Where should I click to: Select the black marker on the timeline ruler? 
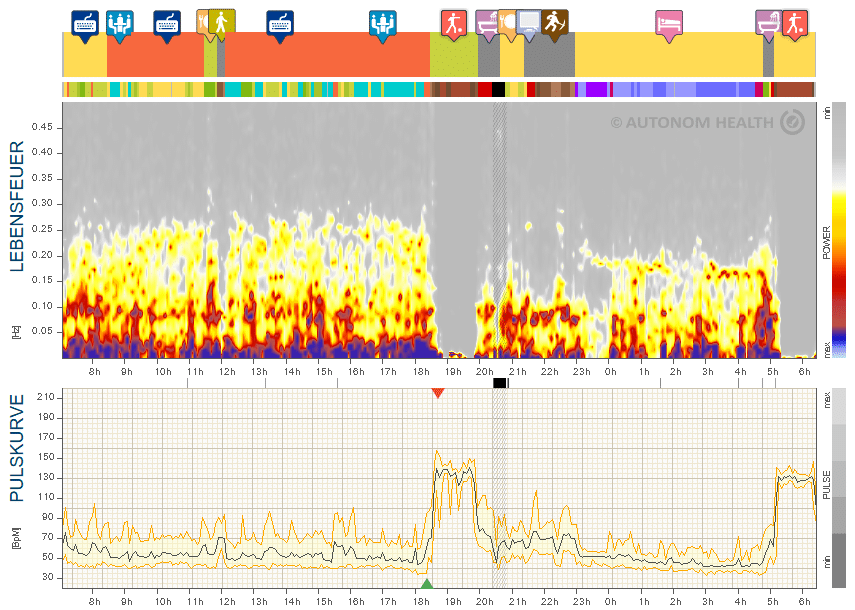click(500, 383)
